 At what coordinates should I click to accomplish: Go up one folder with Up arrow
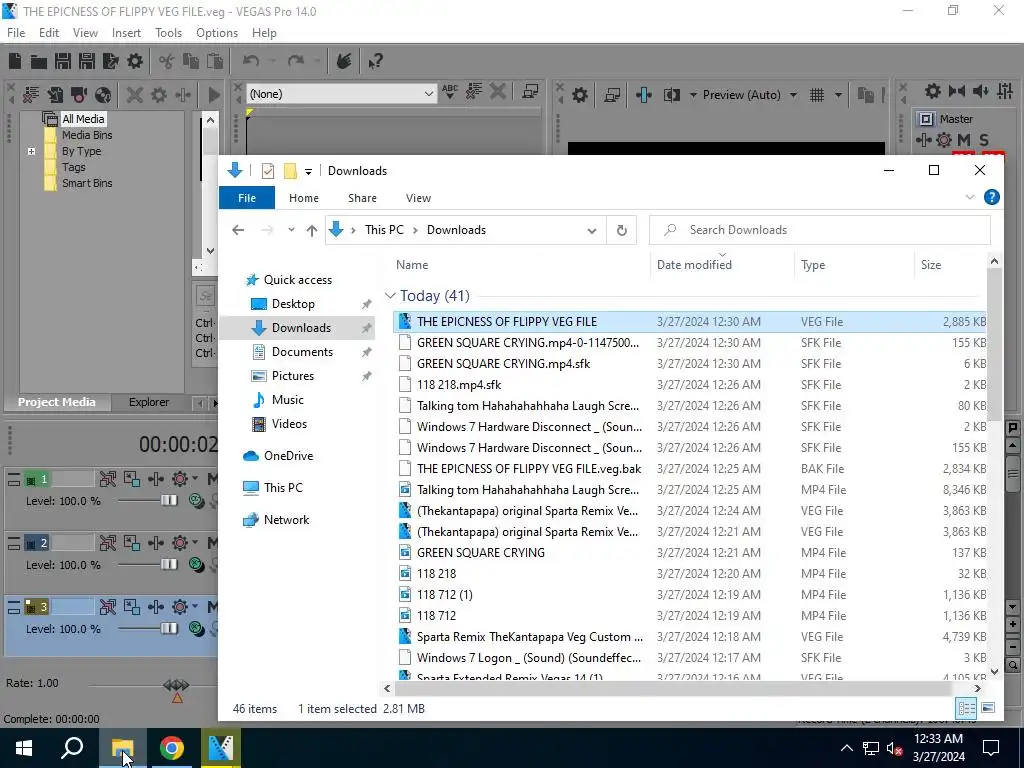(312, 231)
